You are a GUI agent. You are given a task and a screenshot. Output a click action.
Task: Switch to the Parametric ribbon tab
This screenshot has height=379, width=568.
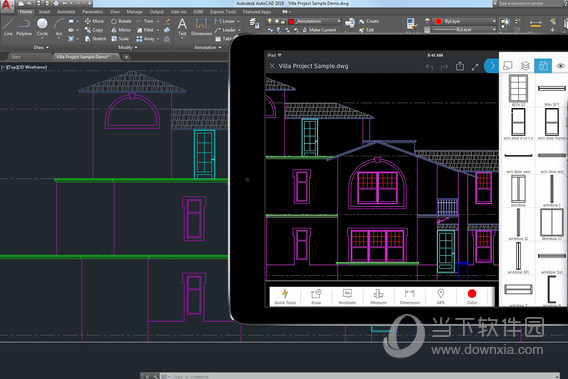pyautogui.click(x=93, y=12)
